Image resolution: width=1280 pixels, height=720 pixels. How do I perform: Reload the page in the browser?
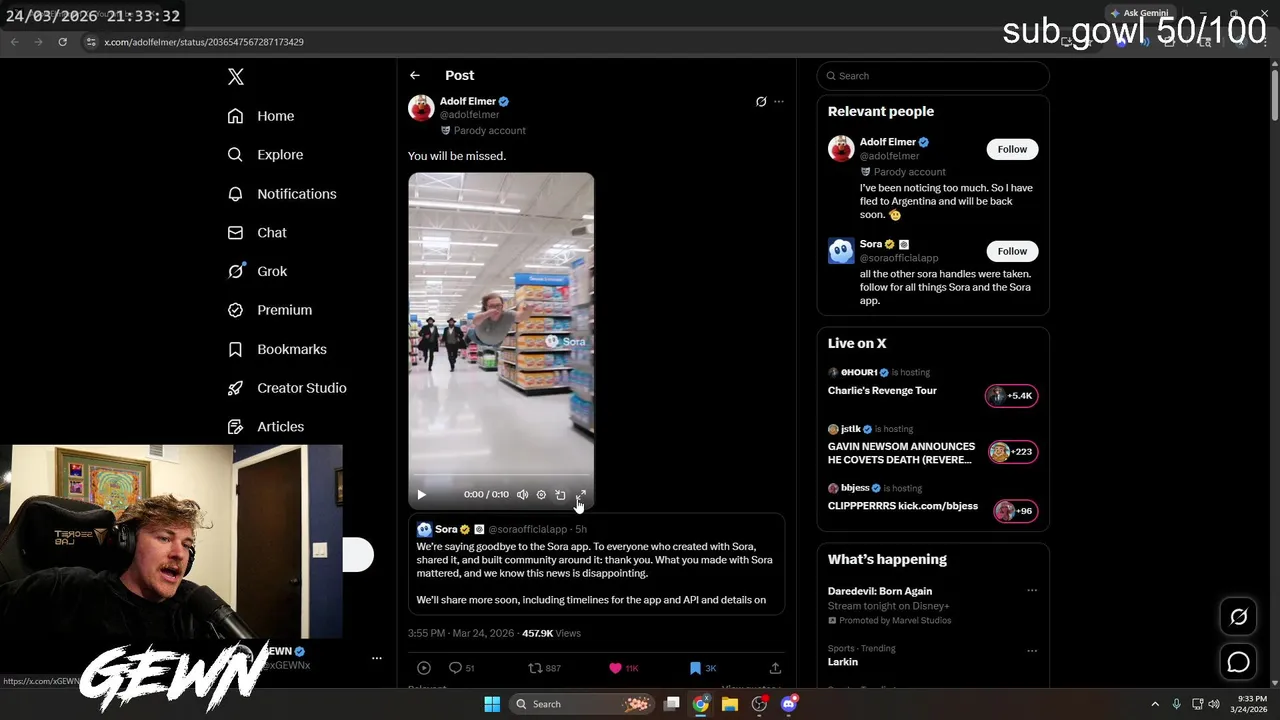pyautogui.click(x=62, y=42)
